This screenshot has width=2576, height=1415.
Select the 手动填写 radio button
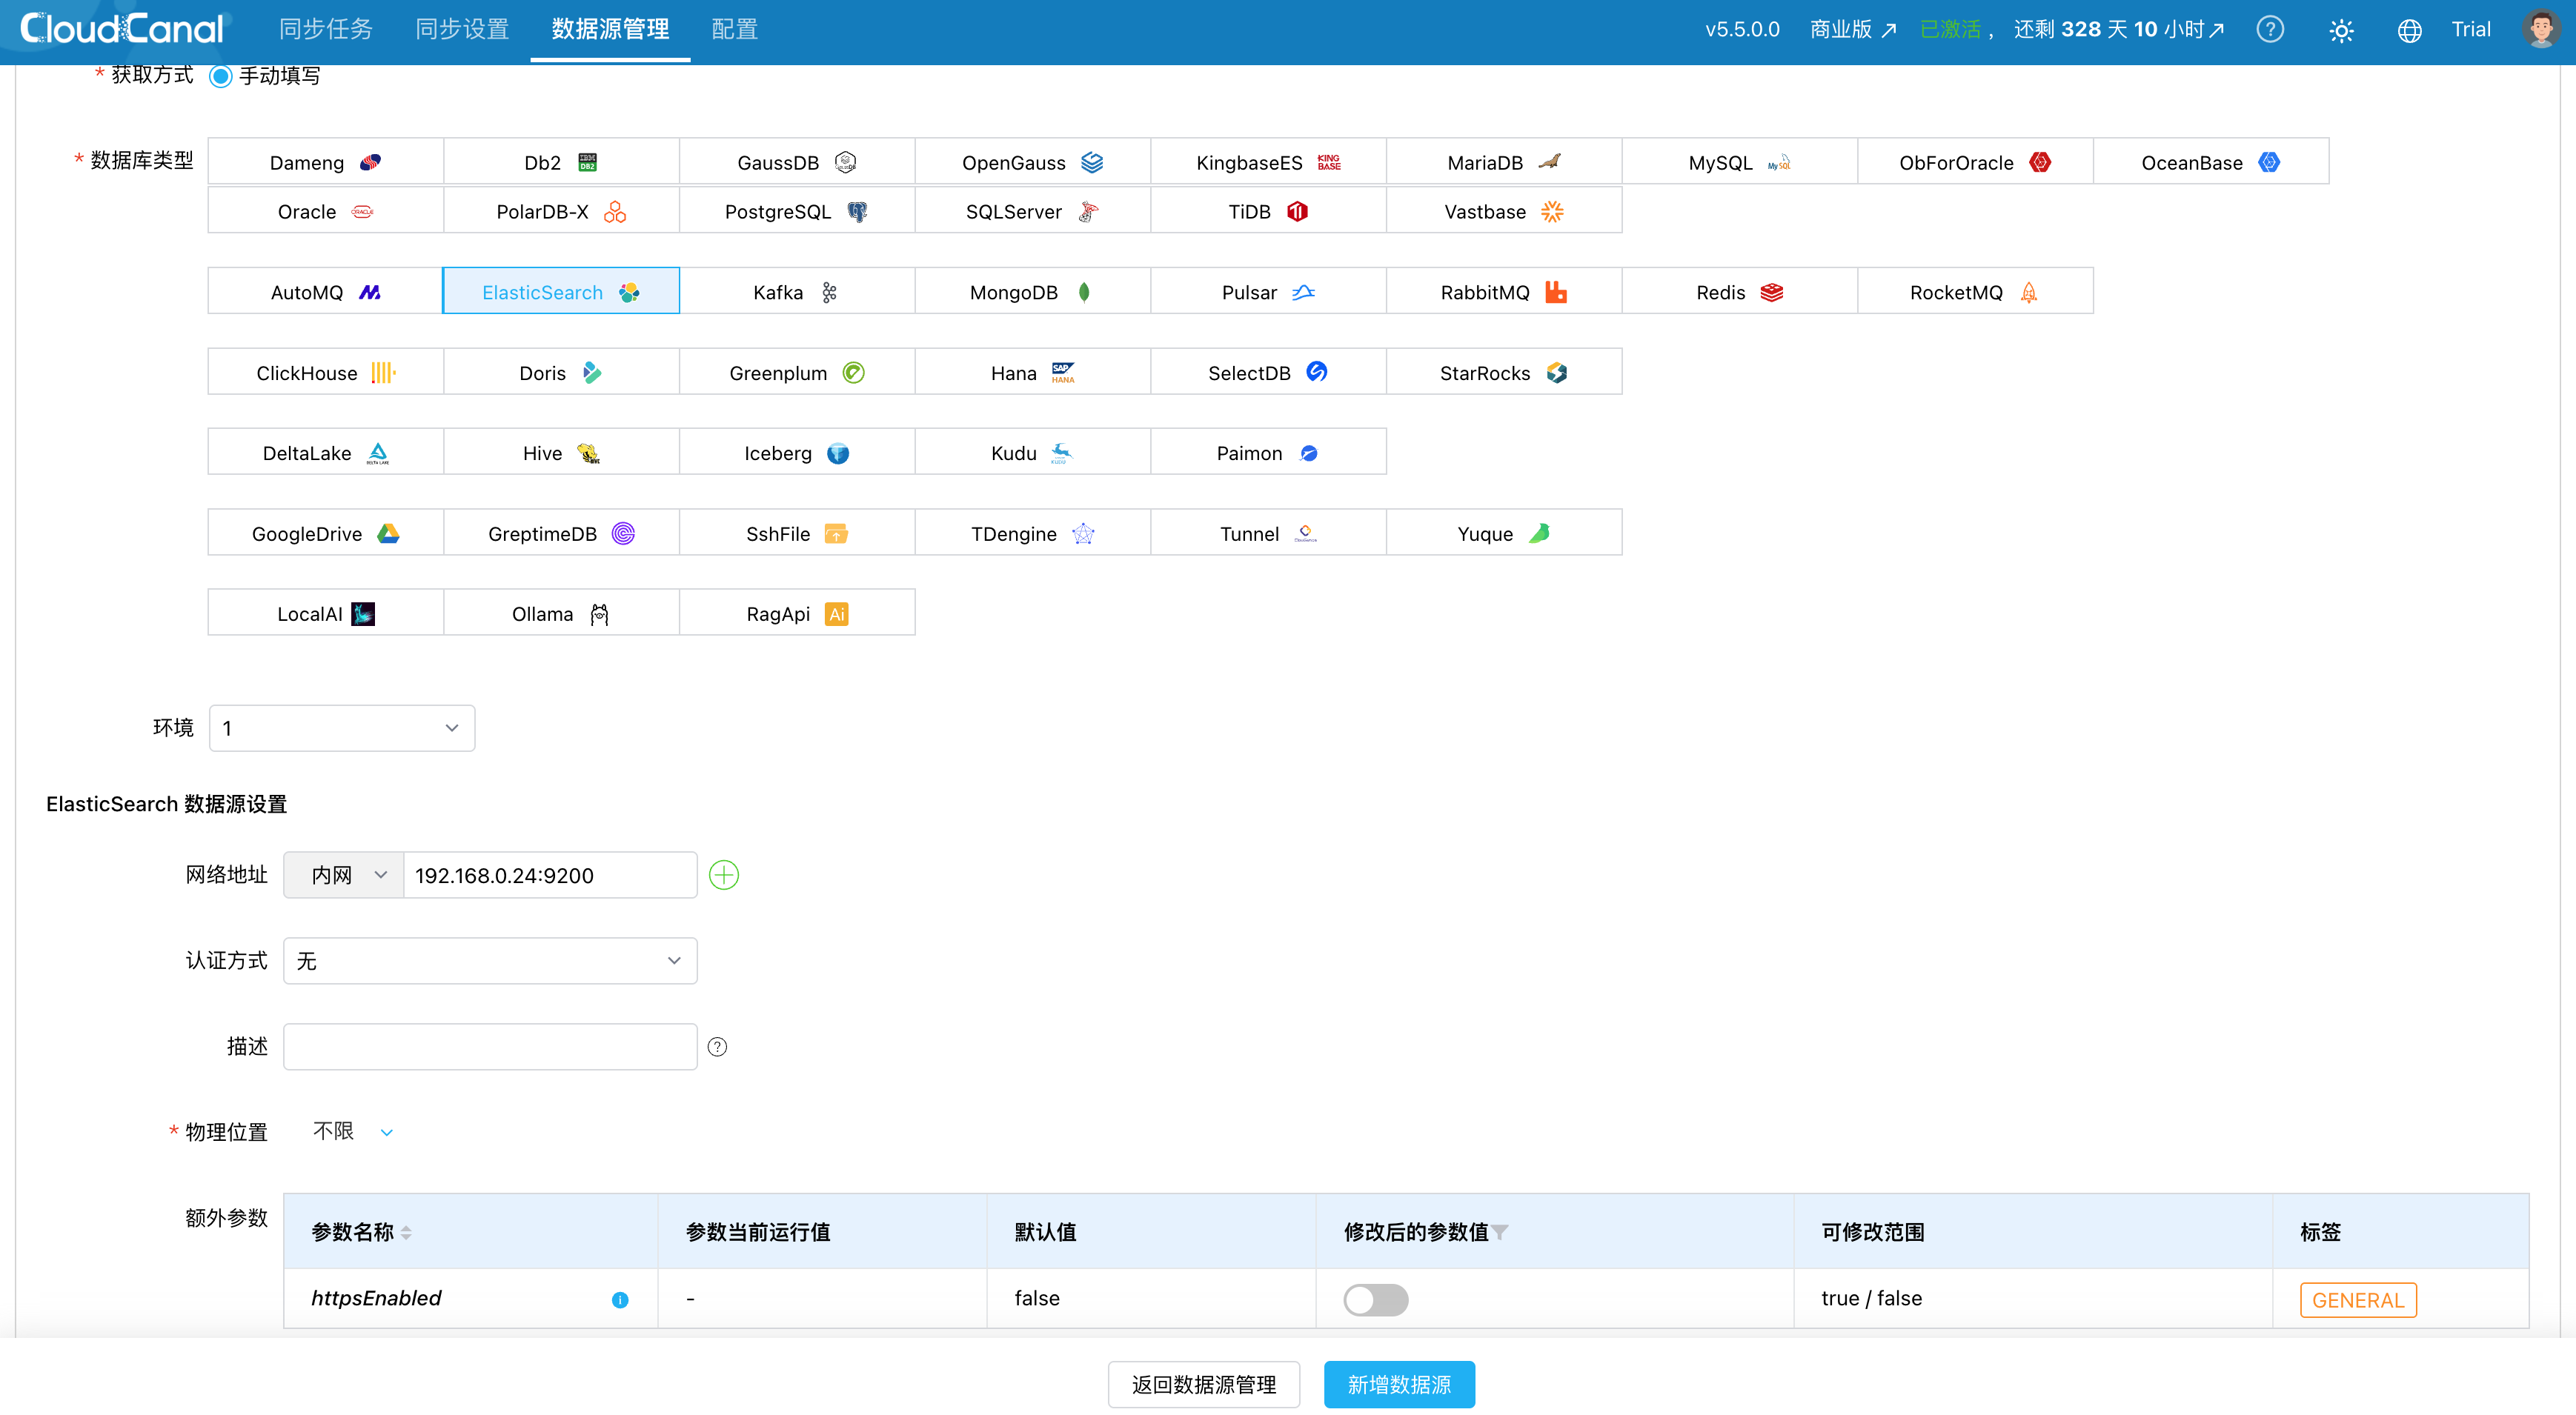pos(221,76)
